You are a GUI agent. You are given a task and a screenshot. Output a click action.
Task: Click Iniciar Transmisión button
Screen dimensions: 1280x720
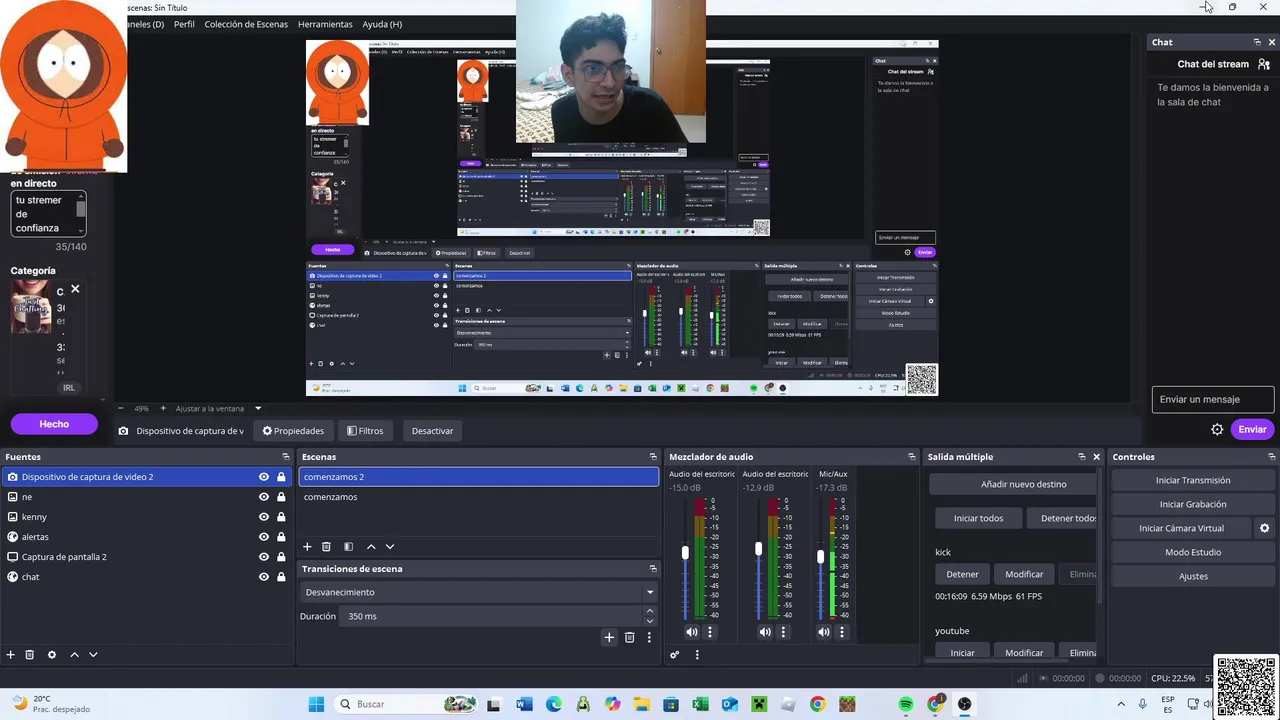coord(1193,480)
